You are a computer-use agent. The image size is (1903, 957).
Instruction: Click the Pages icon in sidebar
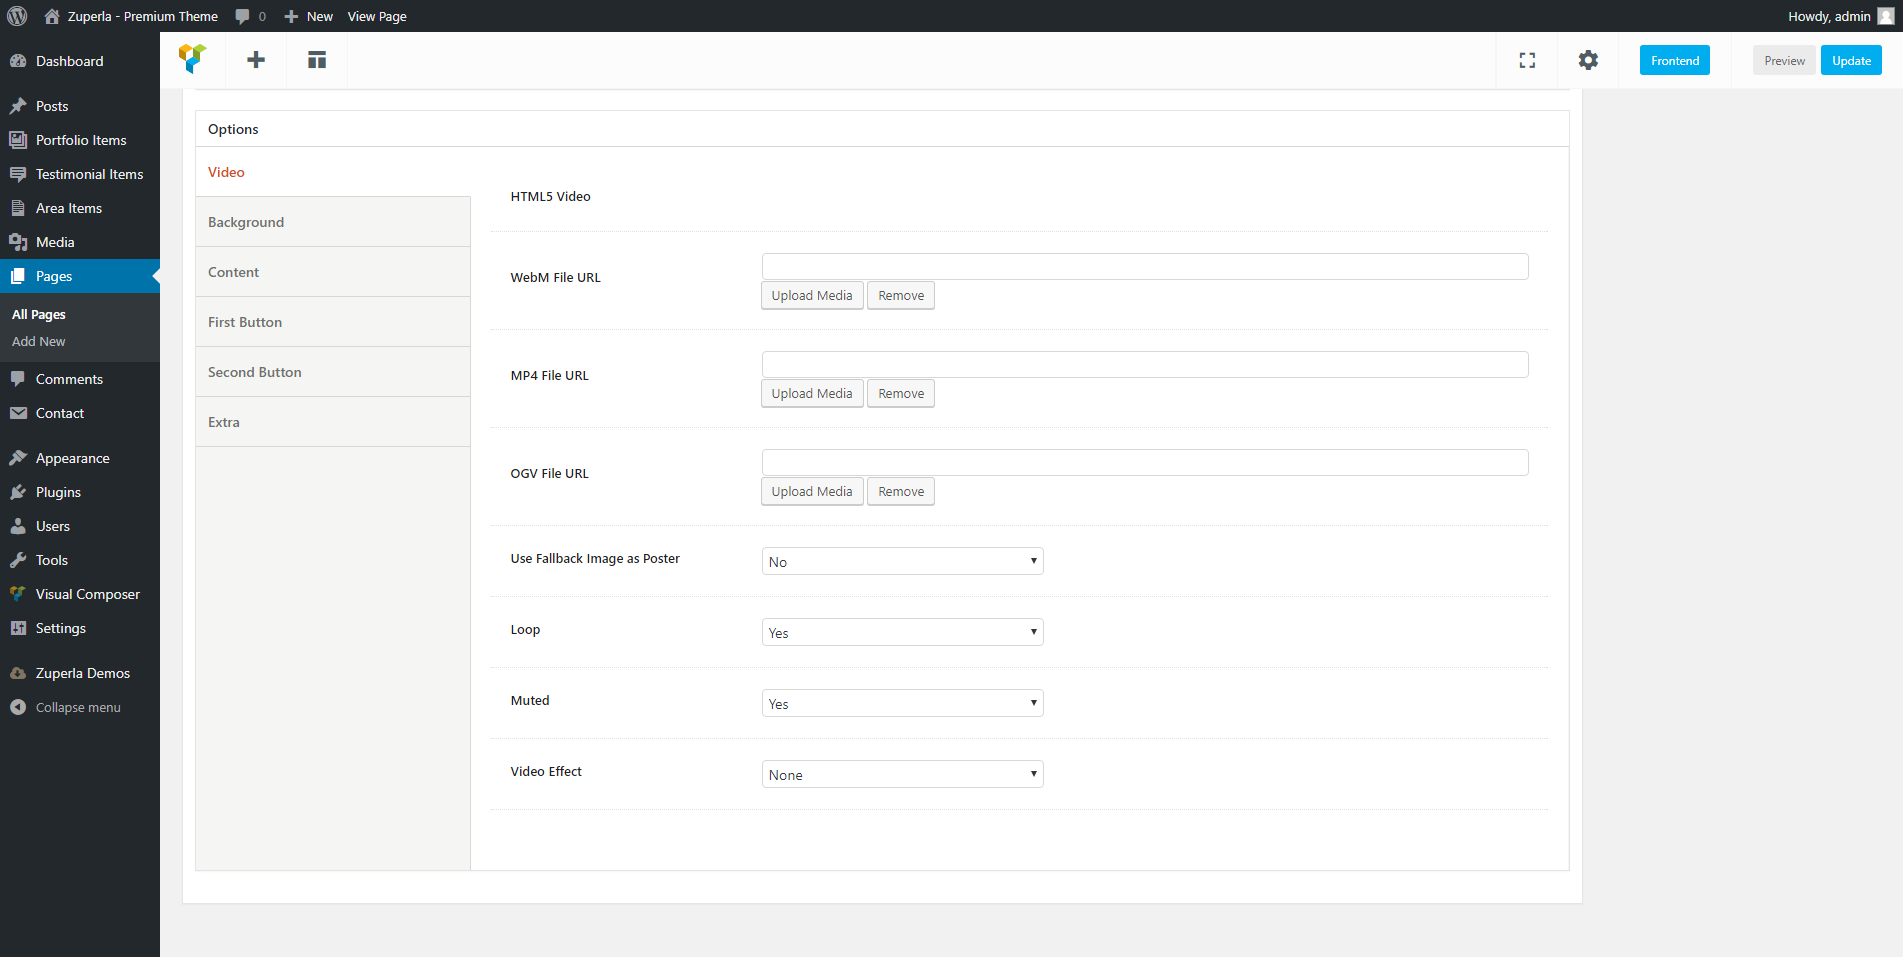(18, 276)
